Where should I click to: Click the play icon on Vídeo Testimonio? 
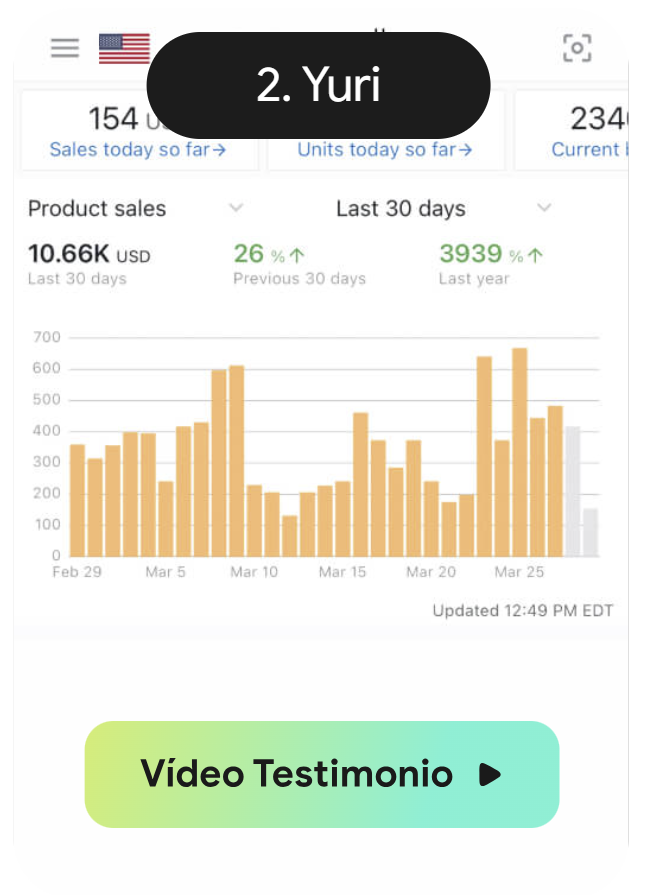(489, 774)
